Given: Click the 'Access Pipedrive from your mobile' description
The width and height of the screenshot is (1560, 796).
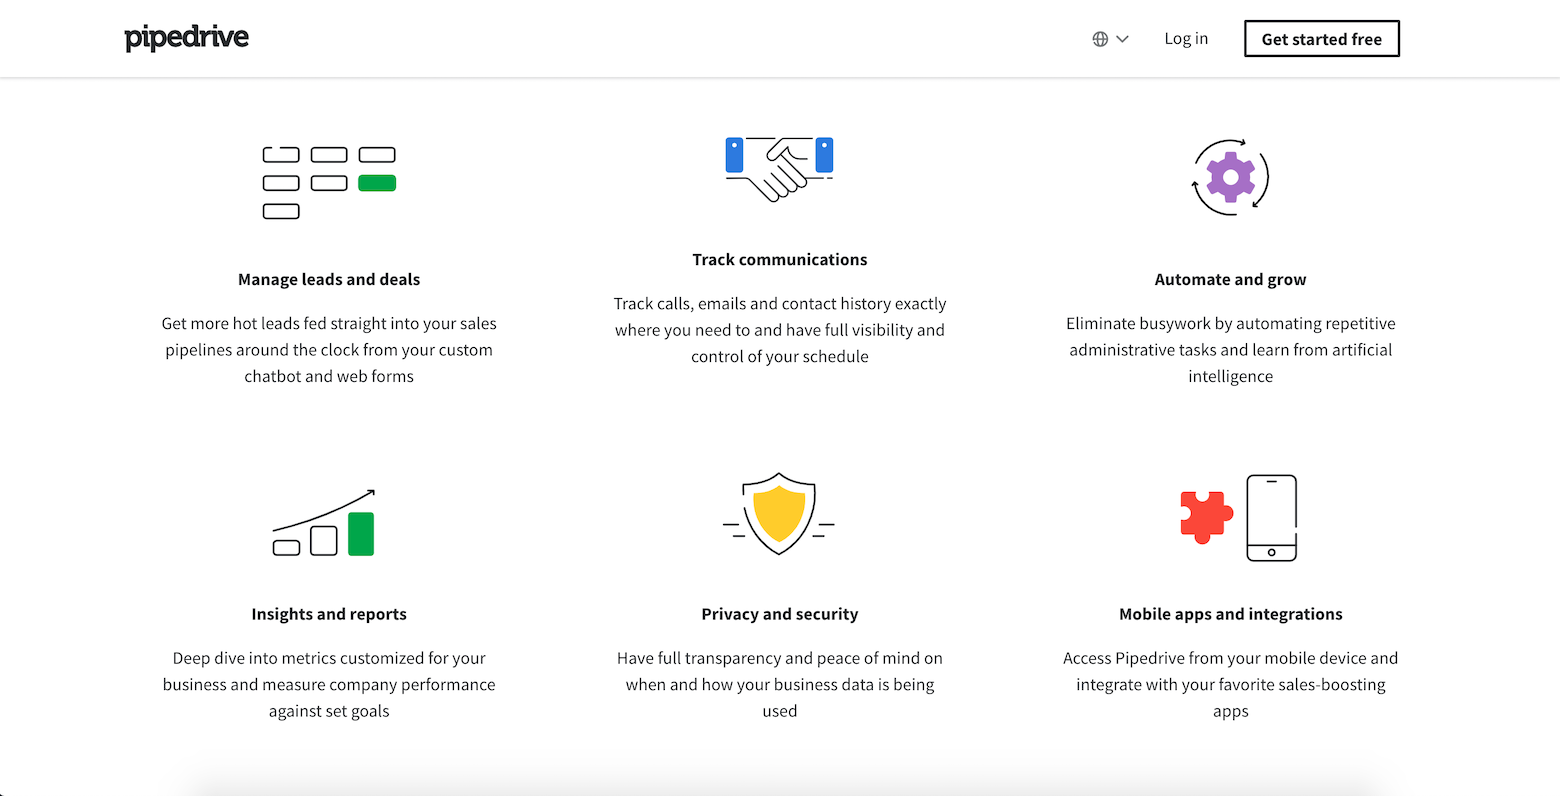Looking at the screenshot, I should (1230, 685).
